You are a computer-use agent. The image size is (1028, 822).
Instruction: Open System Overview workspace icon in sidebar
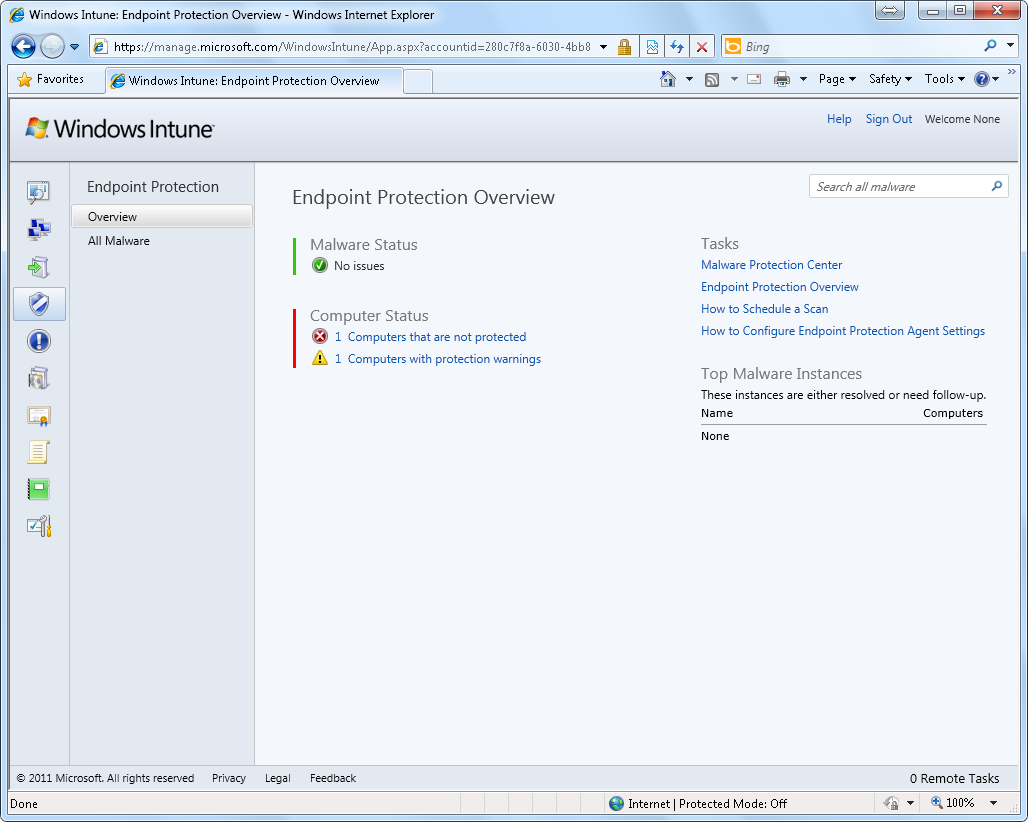[x=38, y=192]
